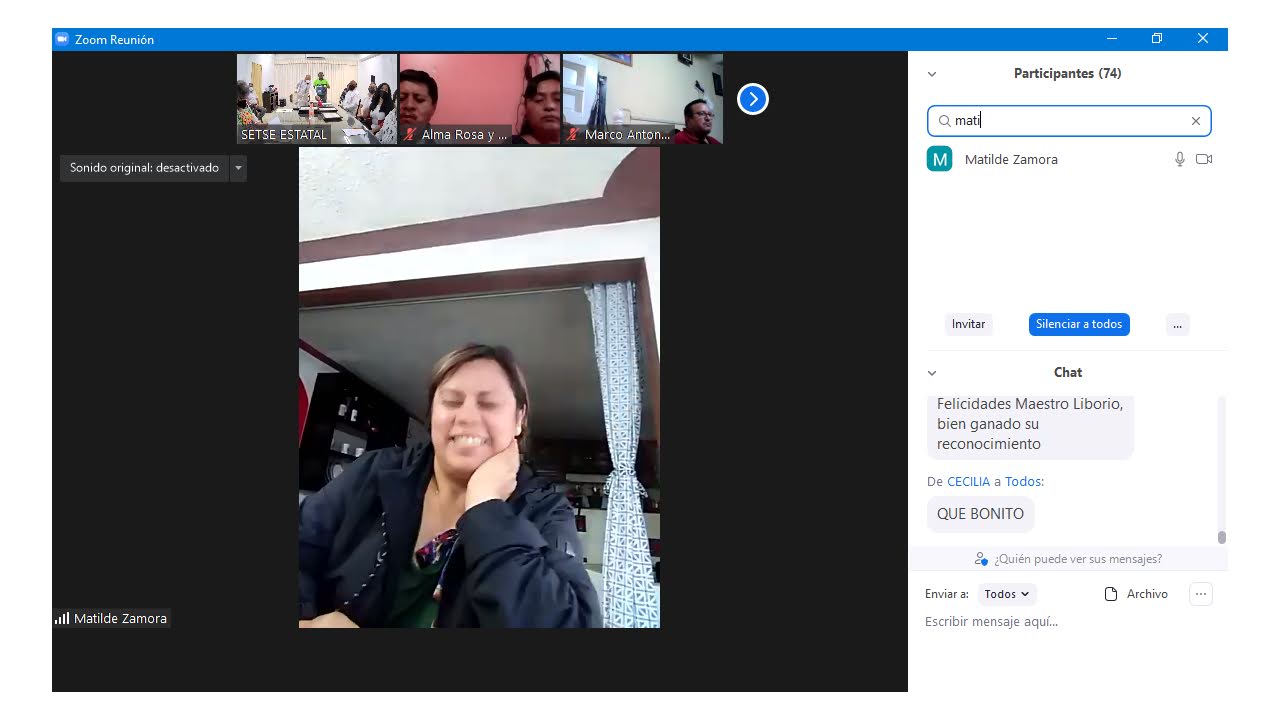
Task: Click Participantes (74) heading
Action: 1067,74
